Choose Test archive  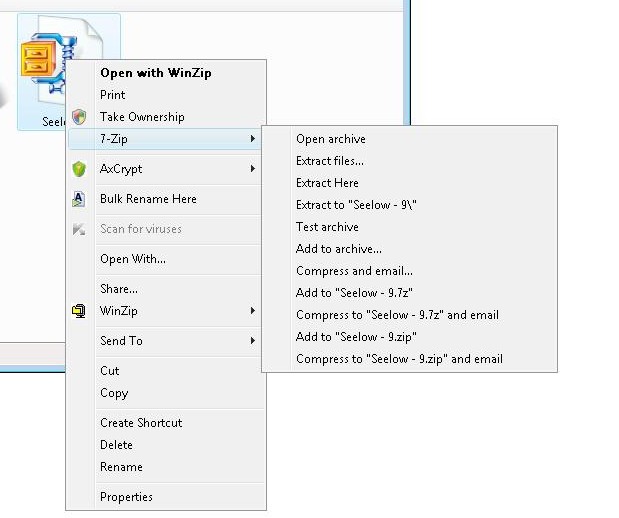327,227
